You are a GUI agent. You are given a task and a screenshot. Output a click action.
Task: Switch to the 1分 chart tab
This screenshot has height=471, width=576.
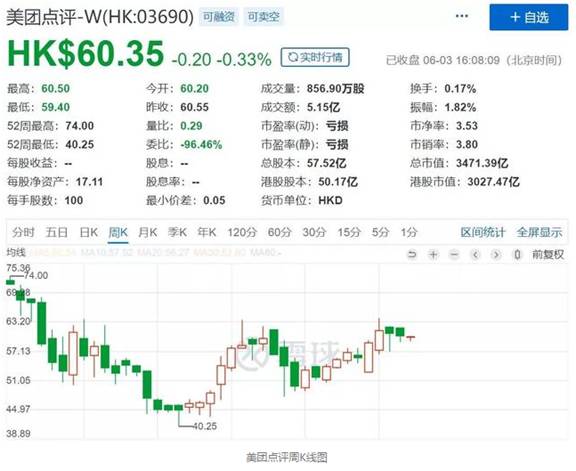click(x=409, y=232)
